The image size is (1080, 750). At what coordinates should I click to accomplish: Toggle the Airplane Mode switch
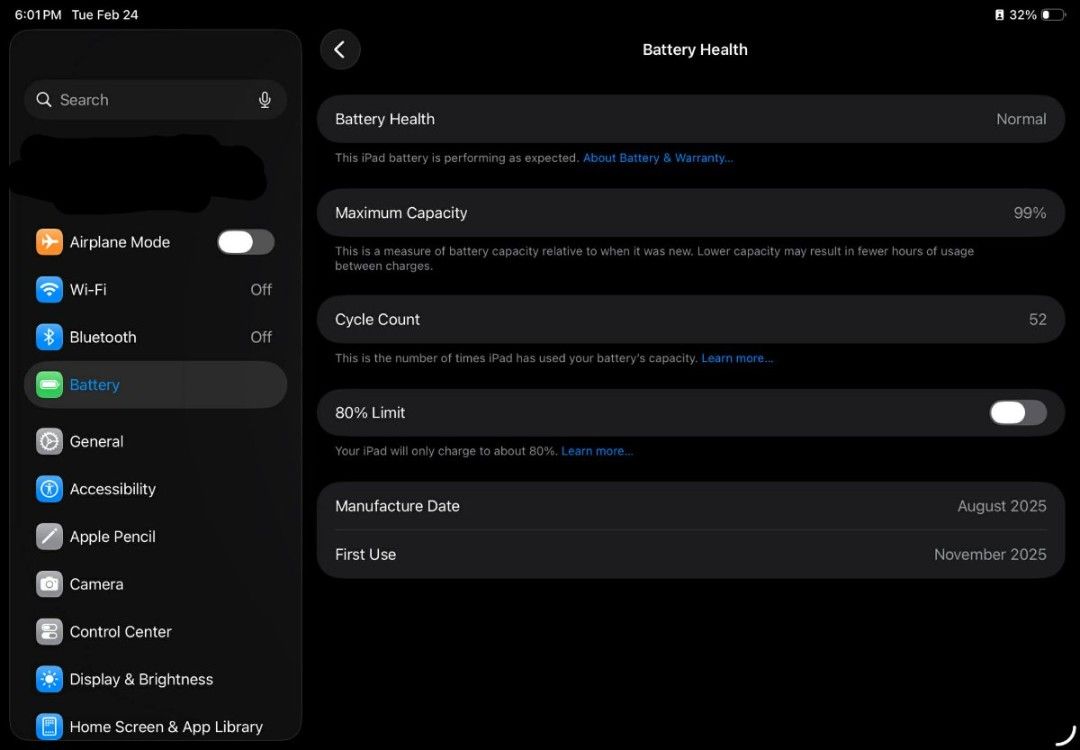click(246, 242)
